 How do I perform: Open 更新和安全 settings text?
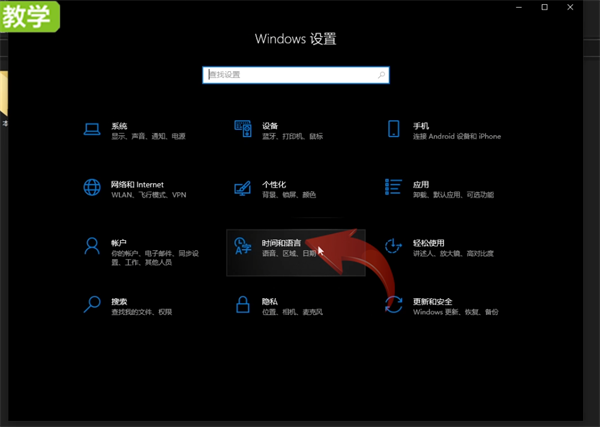(x=432, y=302)
